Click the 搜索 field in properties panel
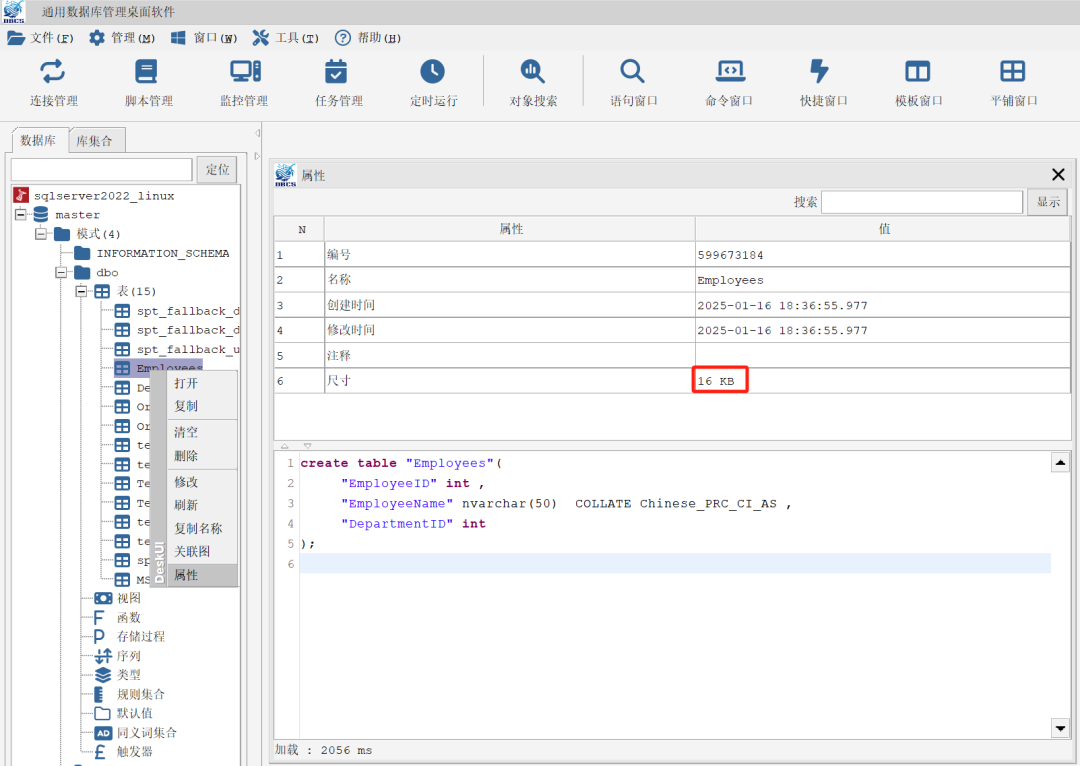This screenshot has height=766, width=1080. point(921,202)
